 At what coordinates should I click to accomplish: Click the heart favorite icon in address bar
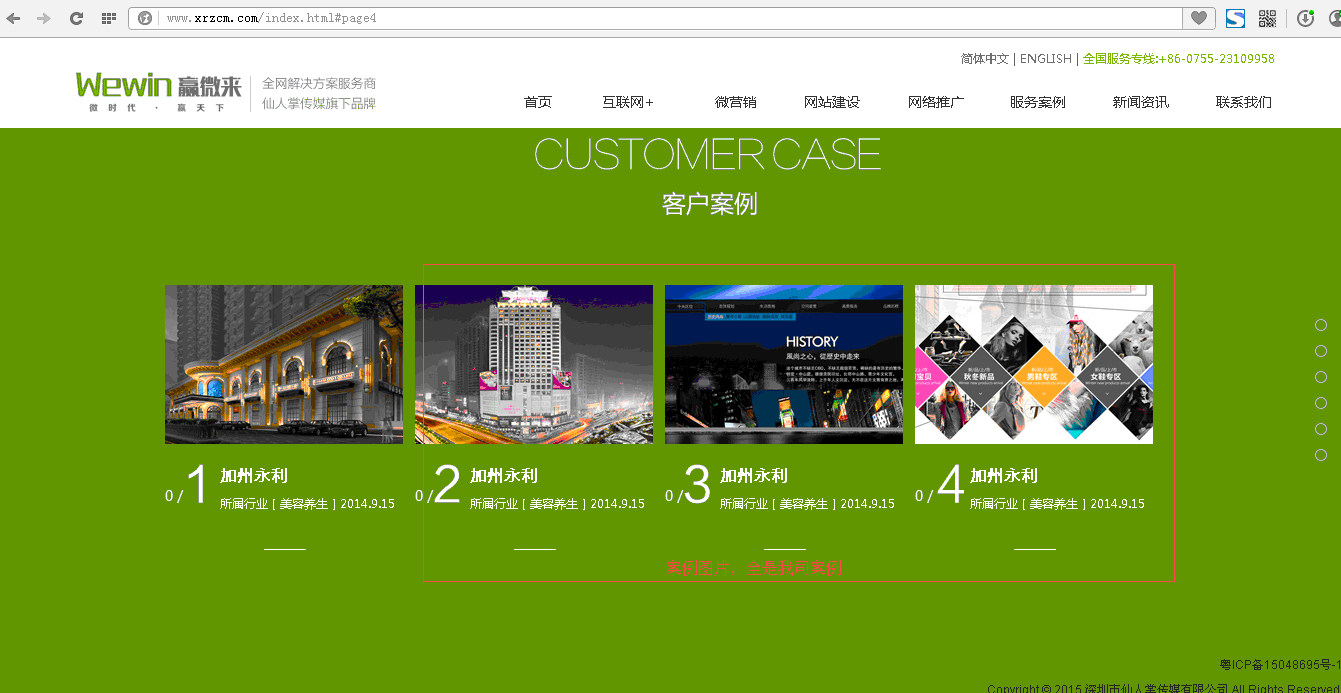[1198, 18]
